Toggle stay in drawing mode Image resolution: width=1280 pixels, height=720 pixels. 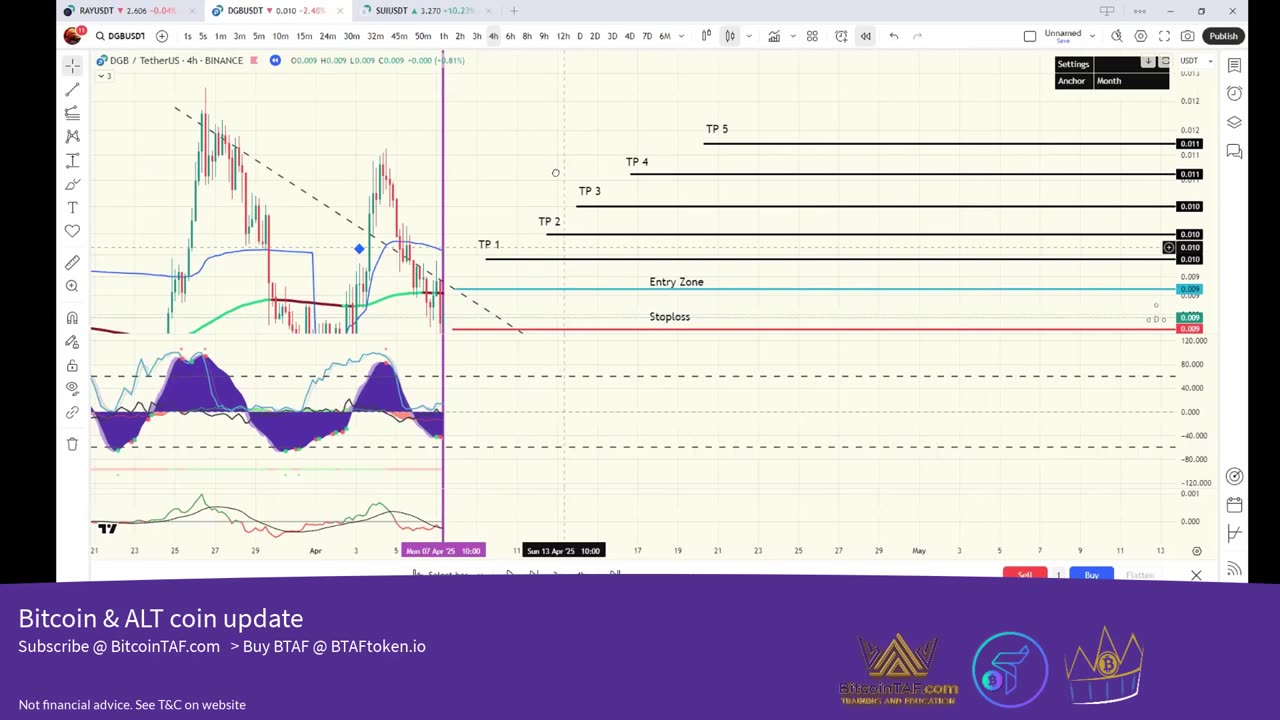(72, 342)
